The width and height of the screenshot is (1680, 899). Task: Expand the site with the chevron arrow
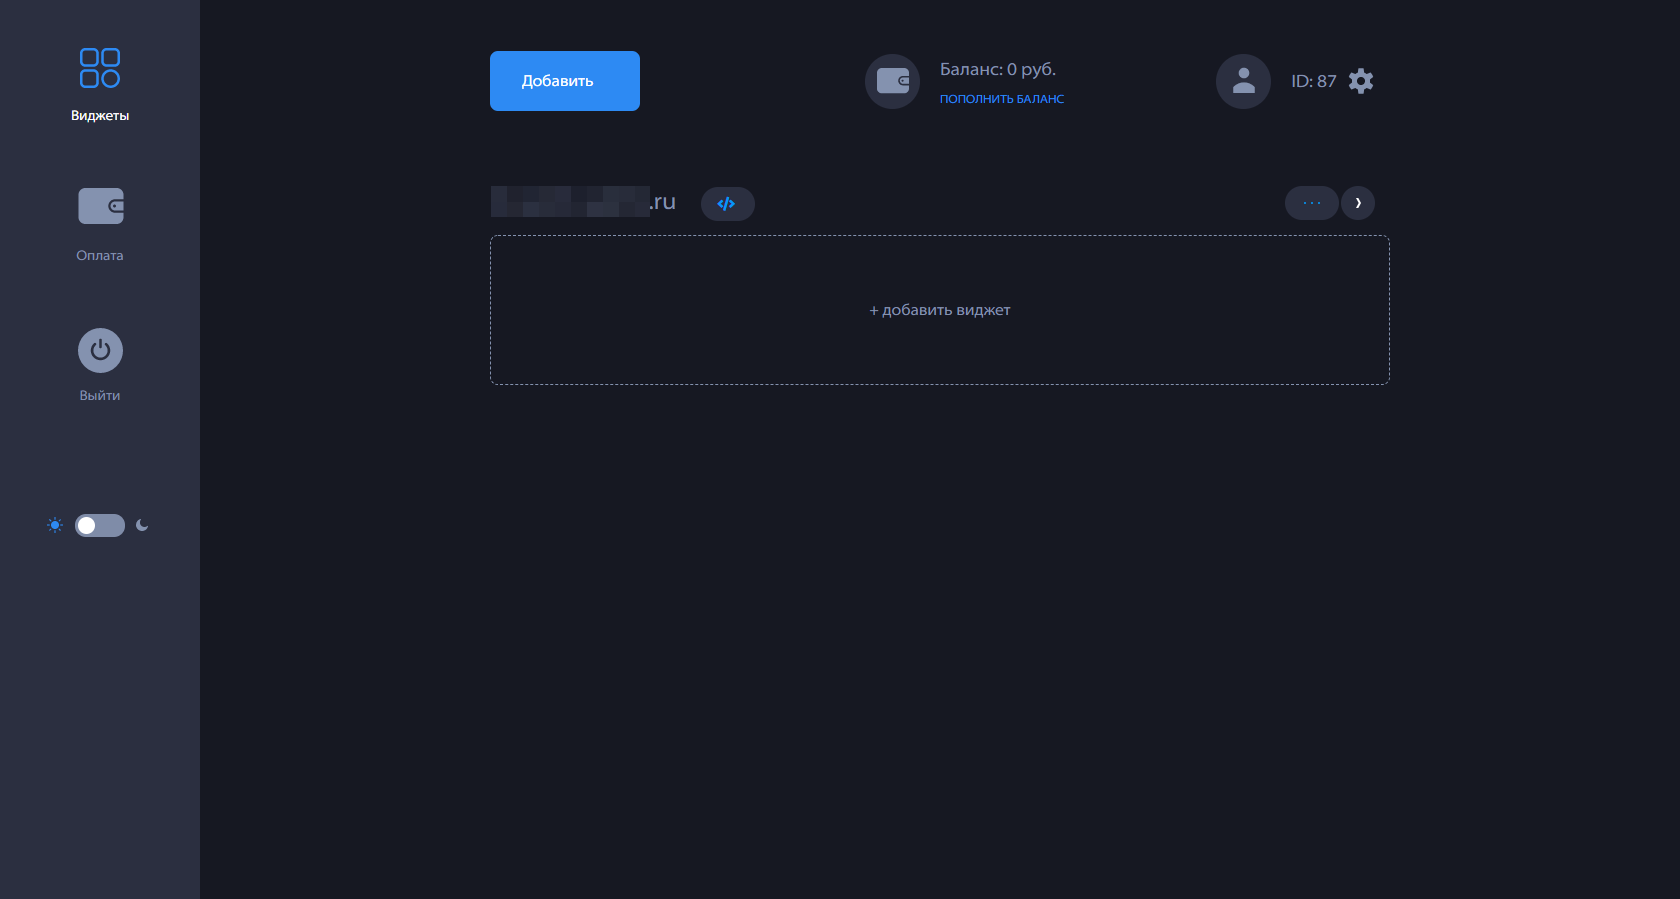(x=1358, y=203)
